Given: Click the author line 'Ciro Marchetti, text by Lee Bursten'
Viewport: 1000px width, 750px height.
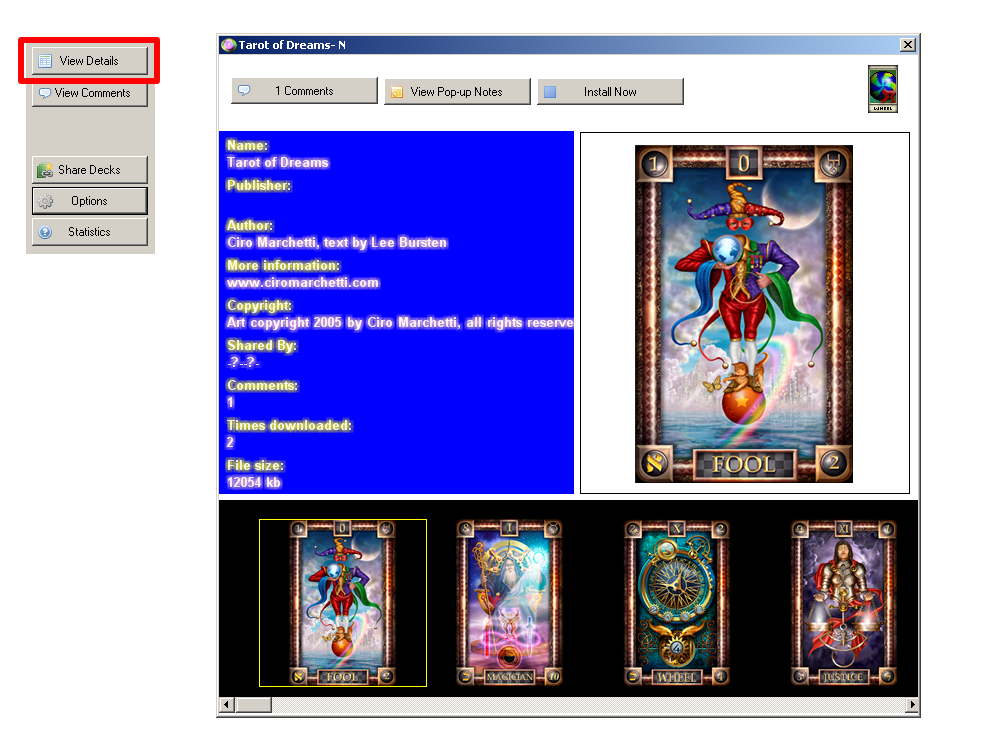Looking at the screenshot, I should (x=337, y=242).
